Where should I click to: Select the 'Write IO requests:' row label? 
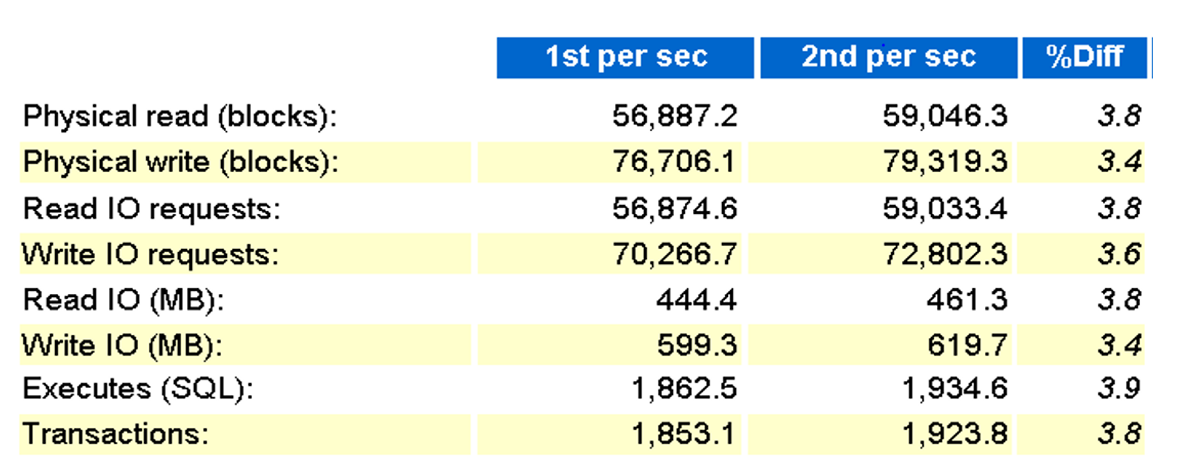pyautogui.click(x=150, y=255)
